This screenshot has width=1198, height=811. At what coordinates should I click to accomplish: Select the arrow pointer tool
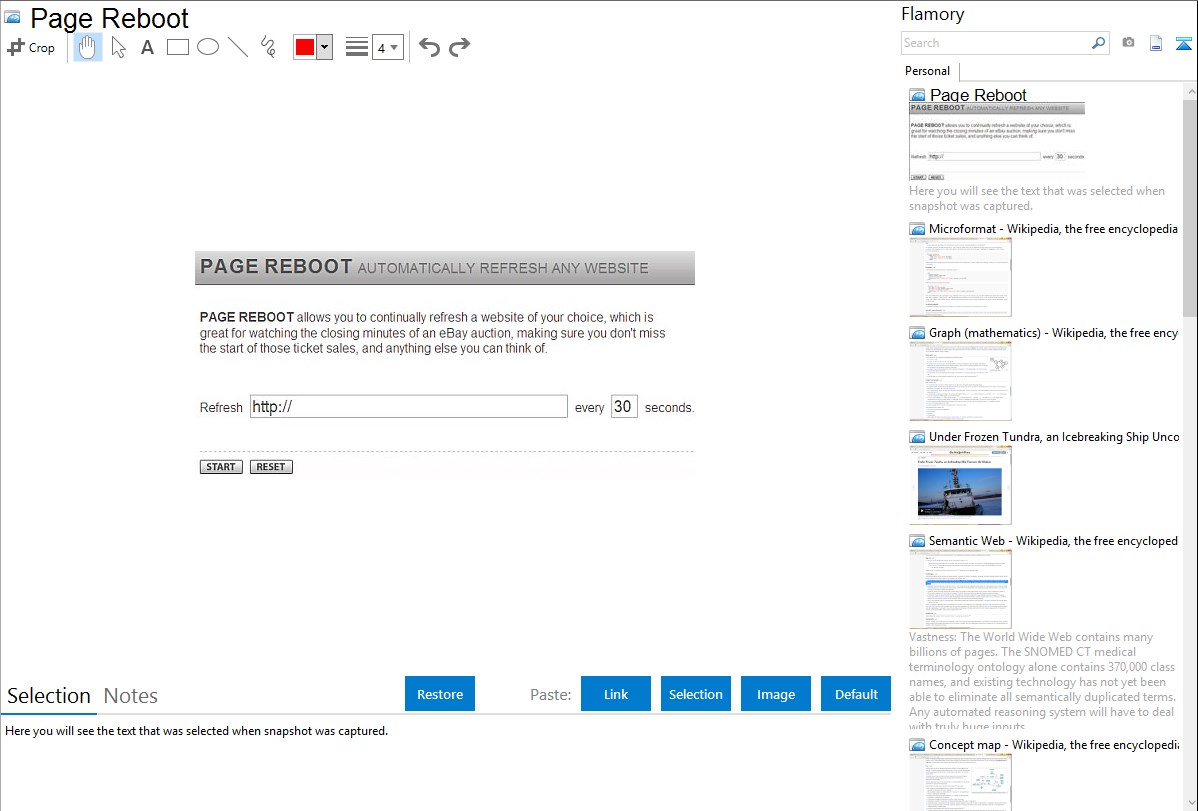pos(118,47)
